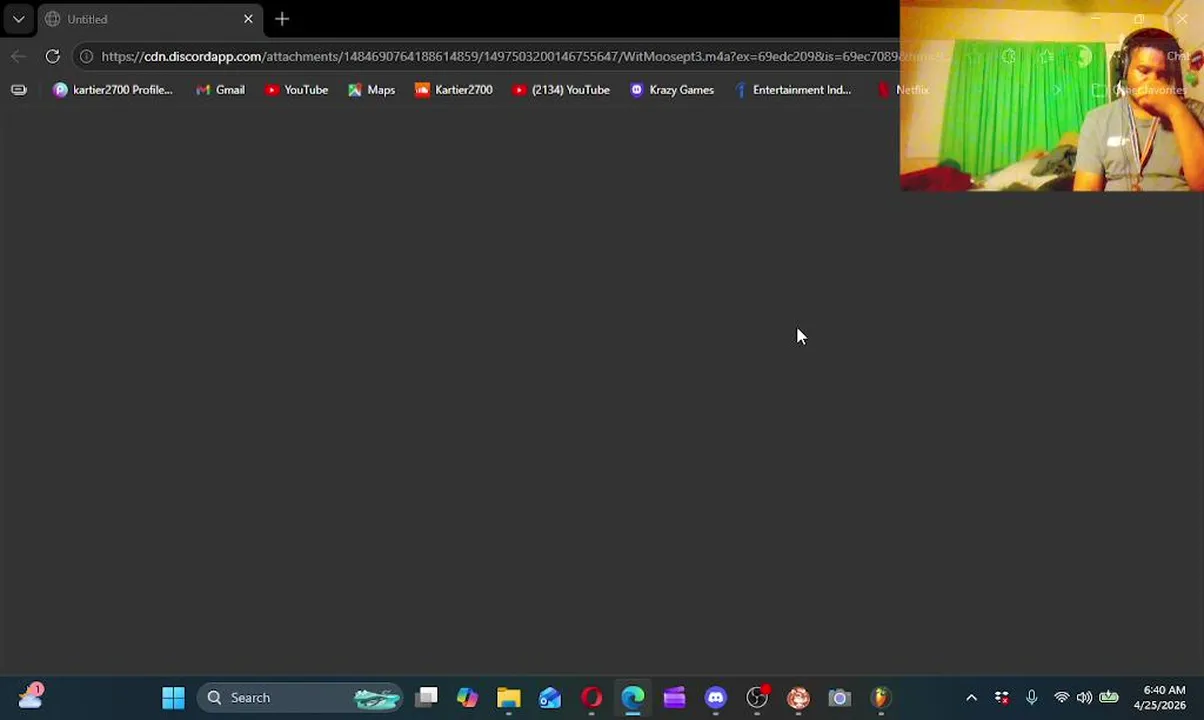Viewport: 1204px width, 720px height.
Task: Open the Gmail bookmark
Action: coord(220,90)
